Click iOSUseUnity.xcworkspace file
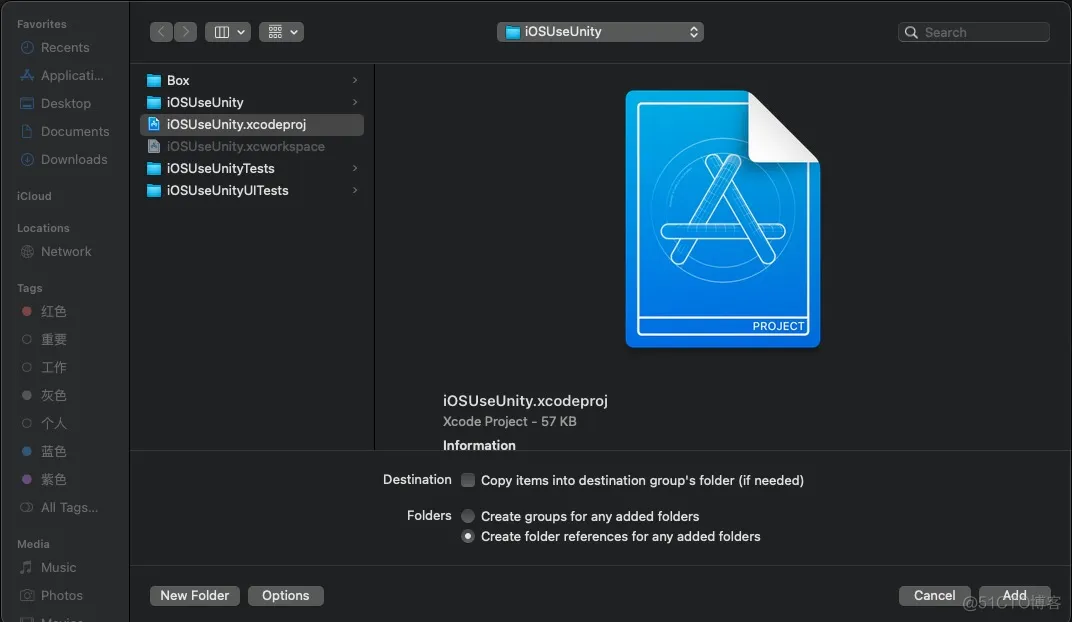Viewport: 1072px width, 622px height. pos(252,146)
